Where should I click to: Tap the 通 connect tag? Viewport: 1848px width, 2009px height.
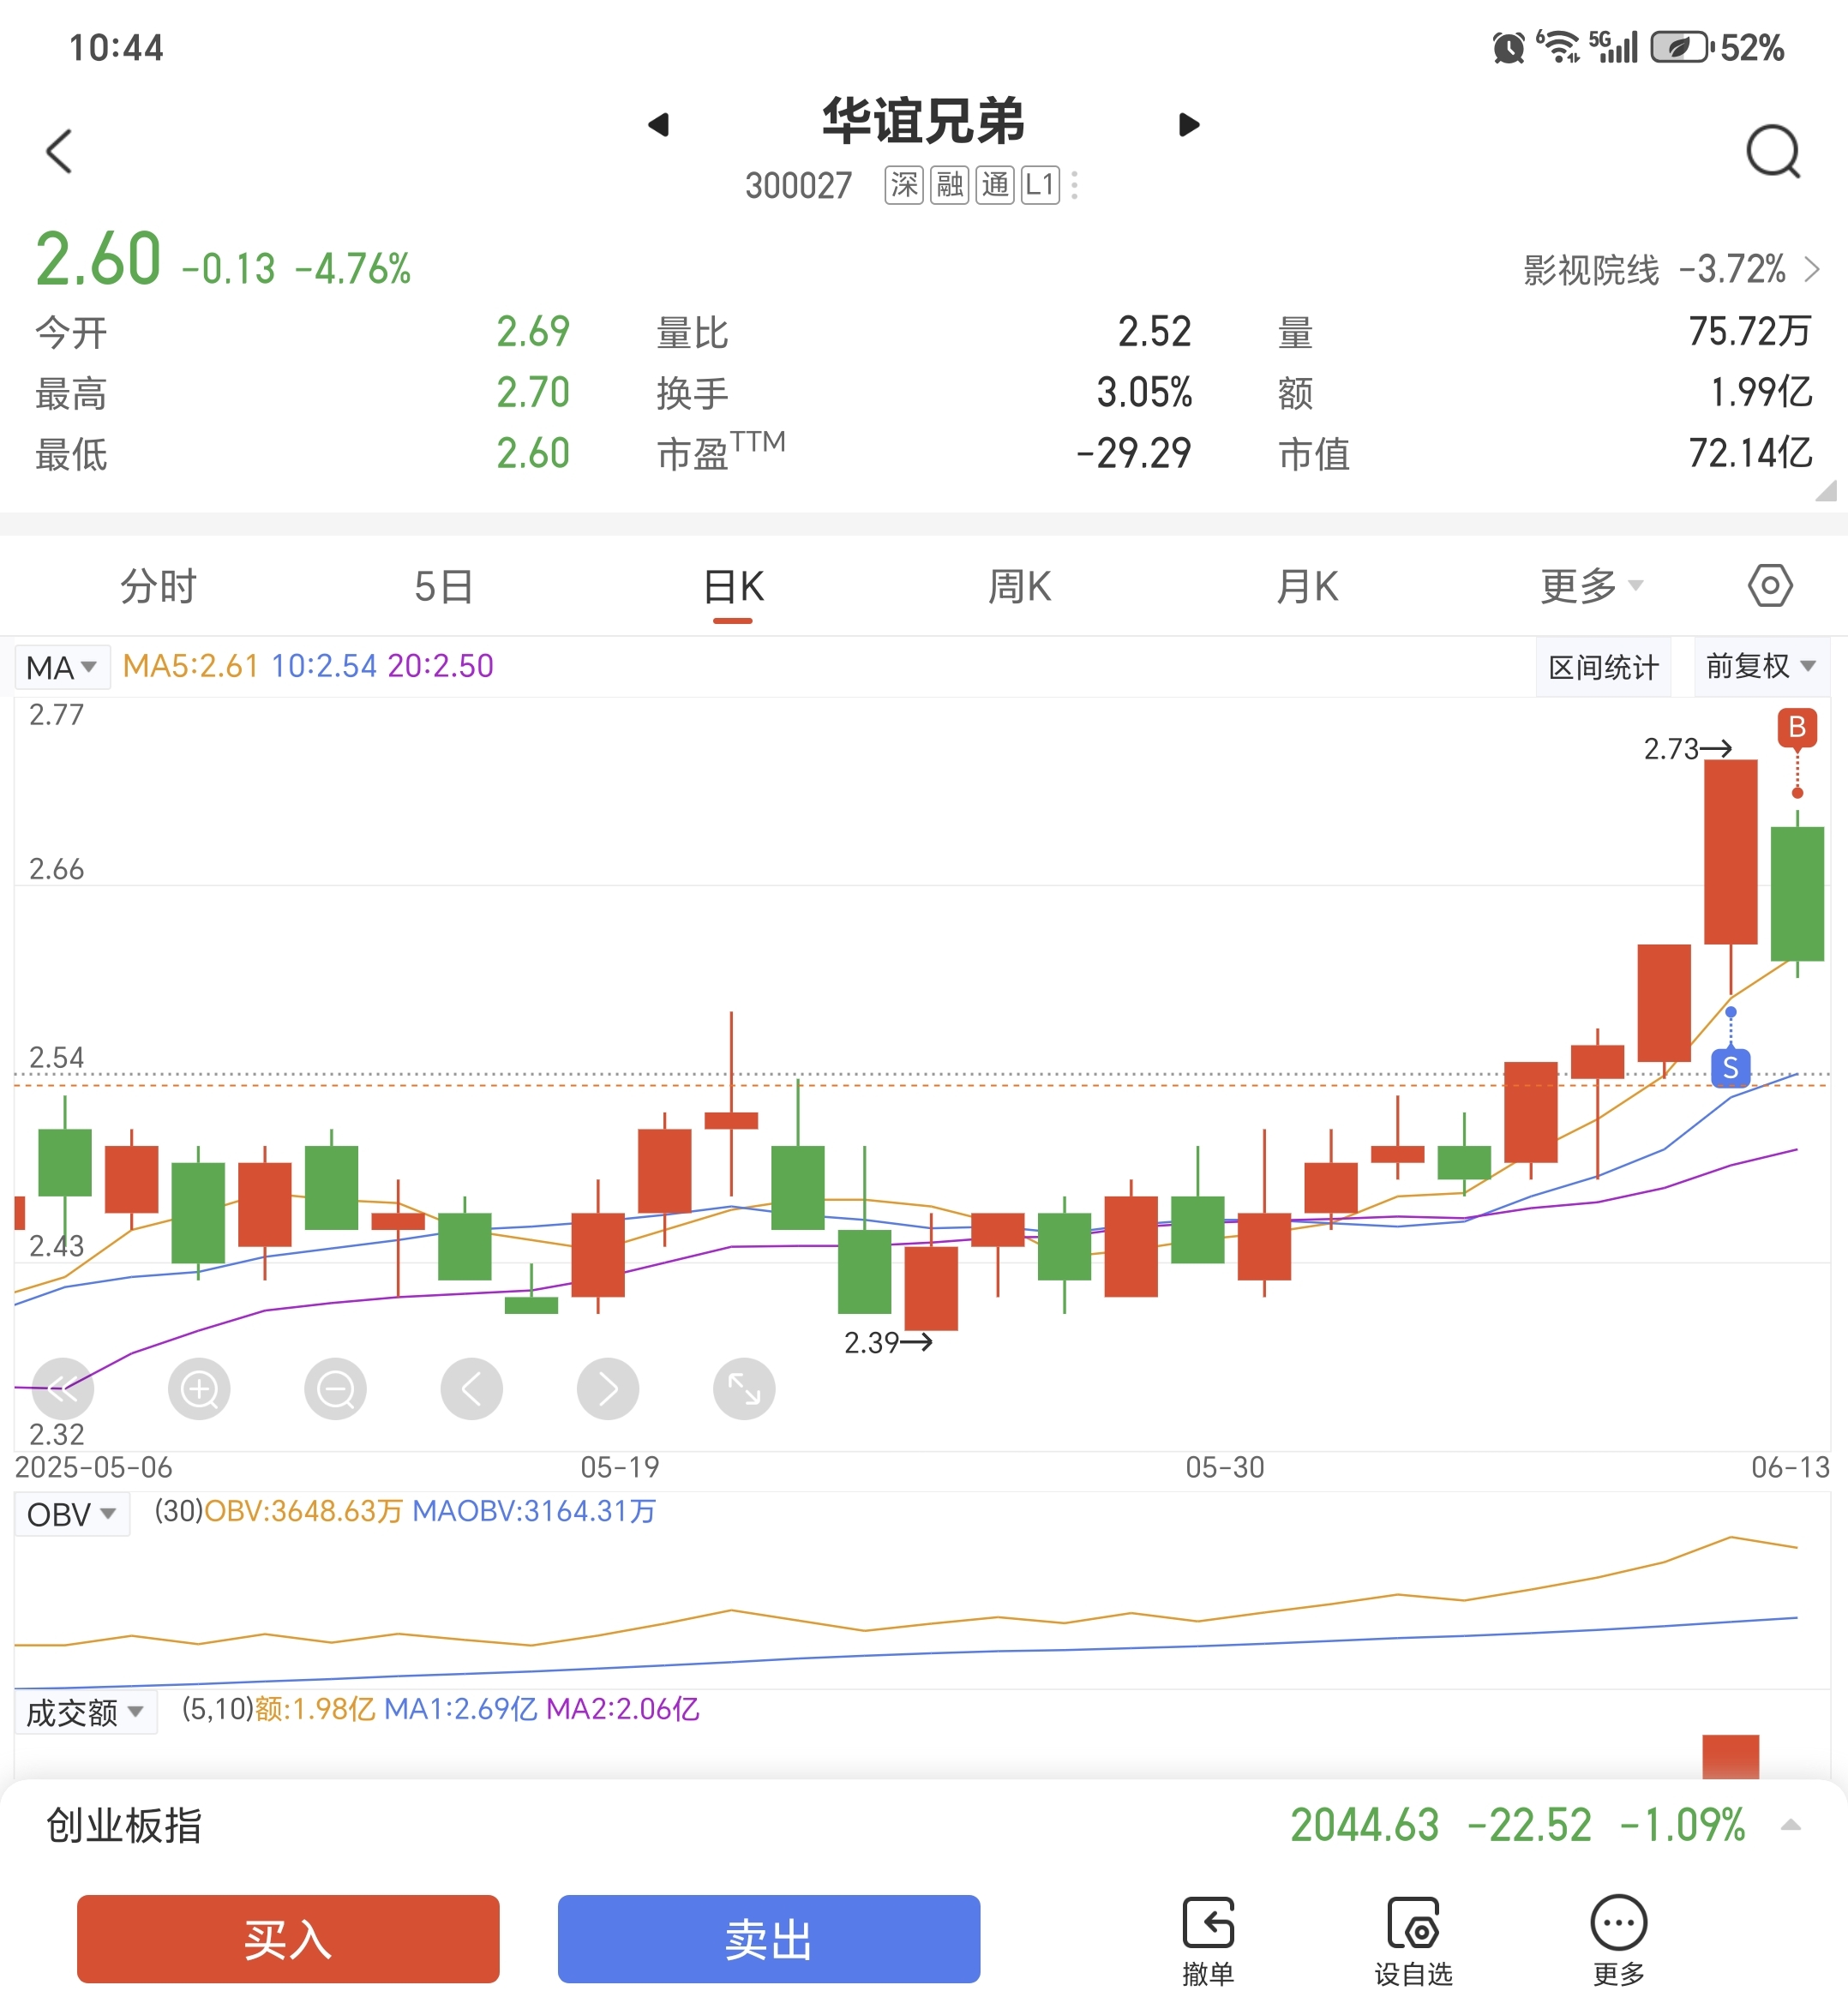[995, 185]
